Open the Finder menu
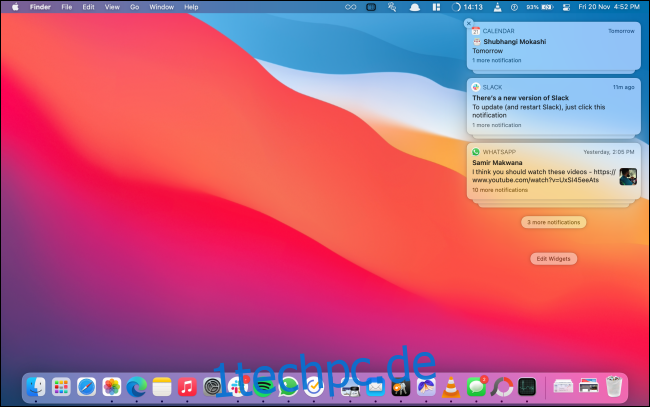The image size is (650, 407). pyautogui.click(x=40, y=7)
